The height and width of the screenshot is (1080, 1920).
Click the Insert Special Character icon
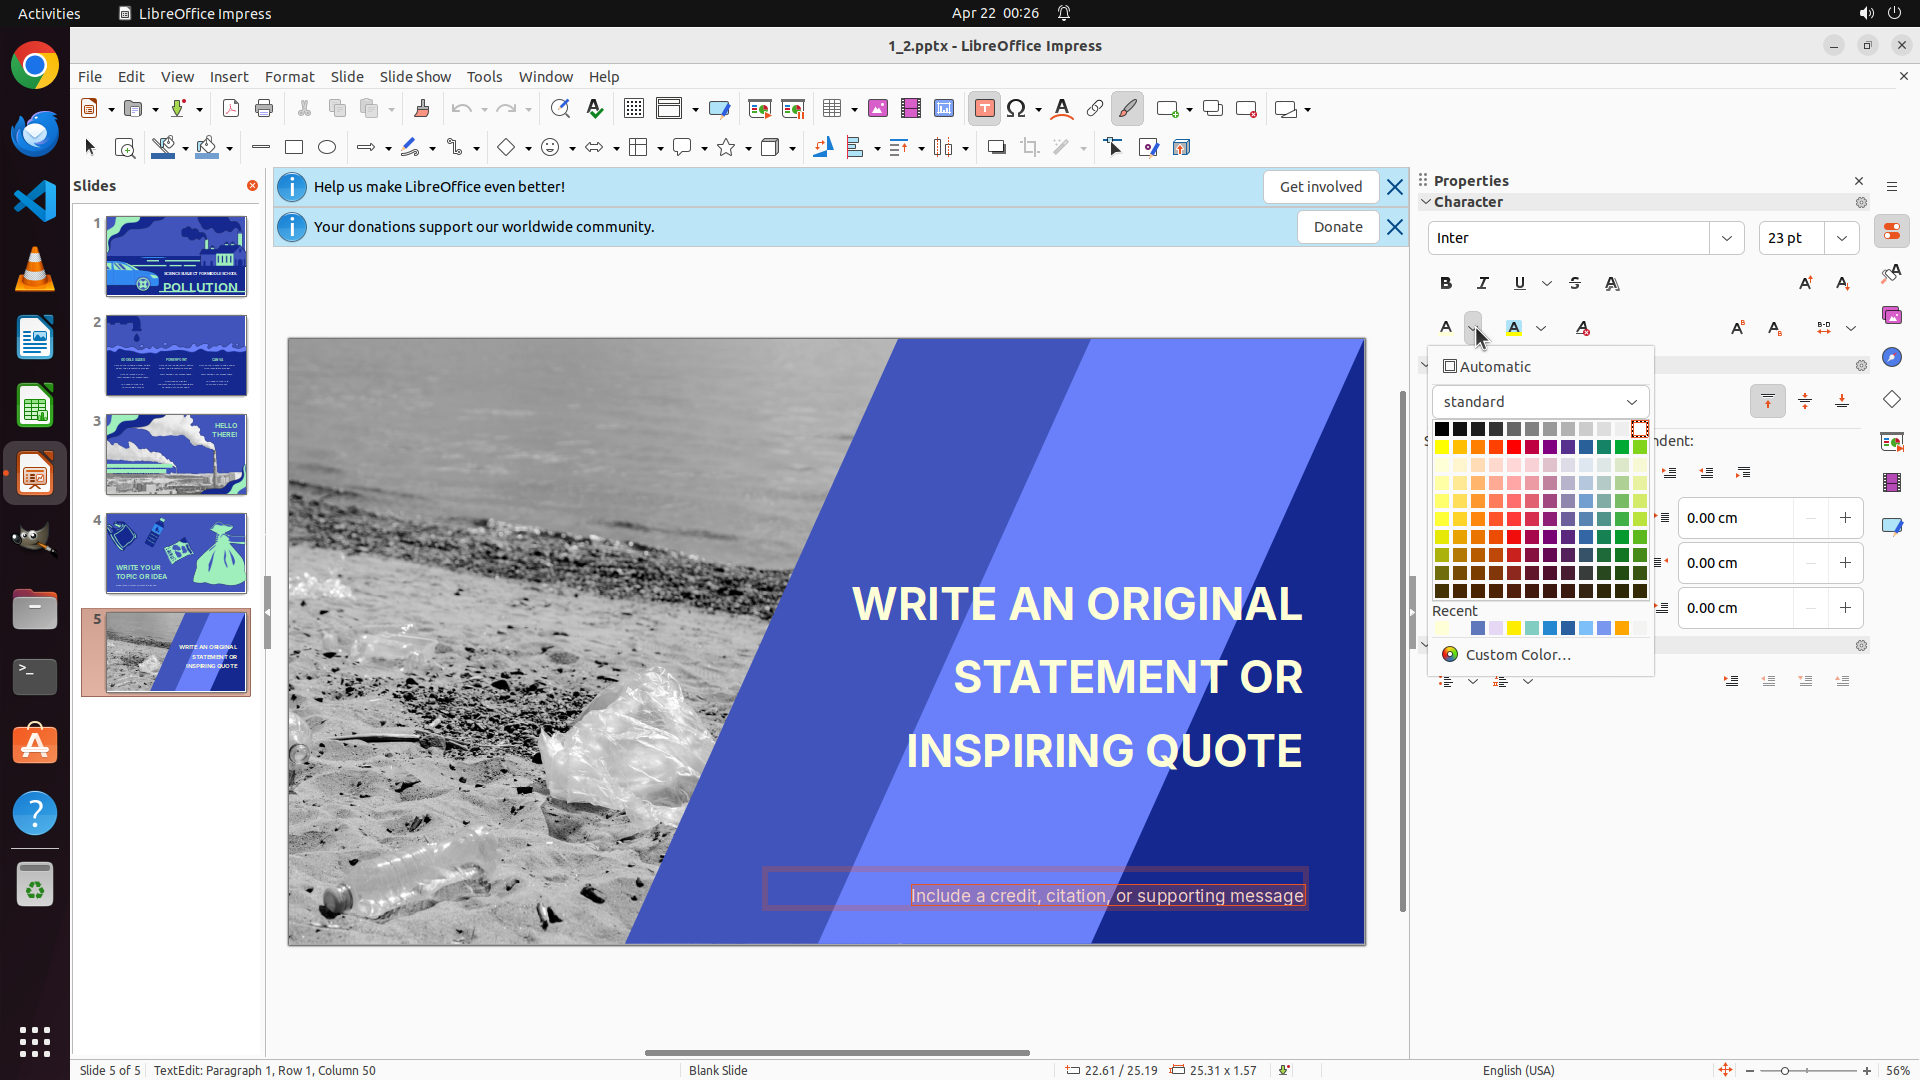(1017, 109)
